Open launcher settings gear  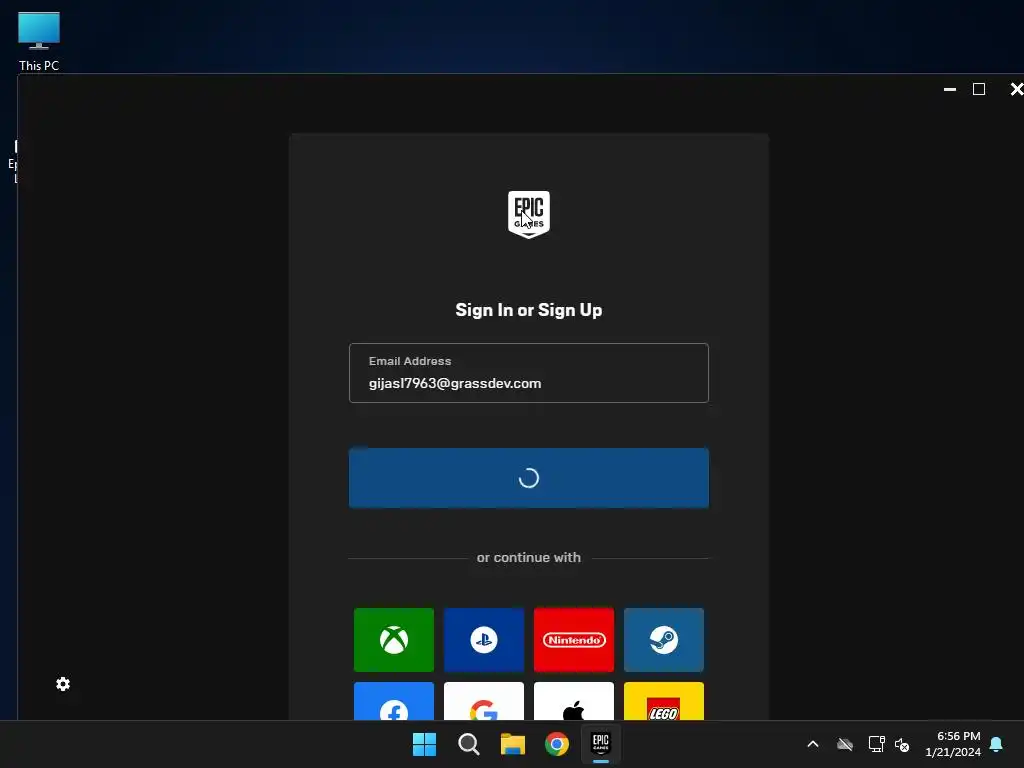point(63,684)
